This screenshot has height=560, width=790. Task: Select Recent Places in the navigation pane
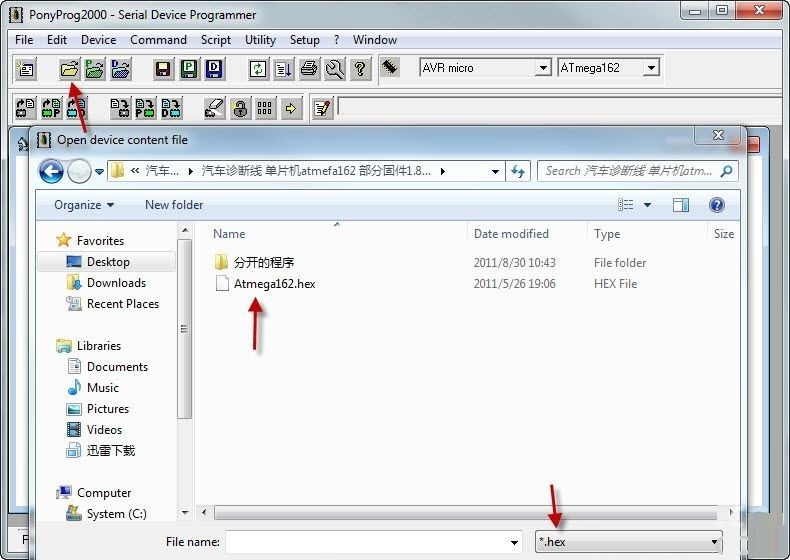click(122, 304)
